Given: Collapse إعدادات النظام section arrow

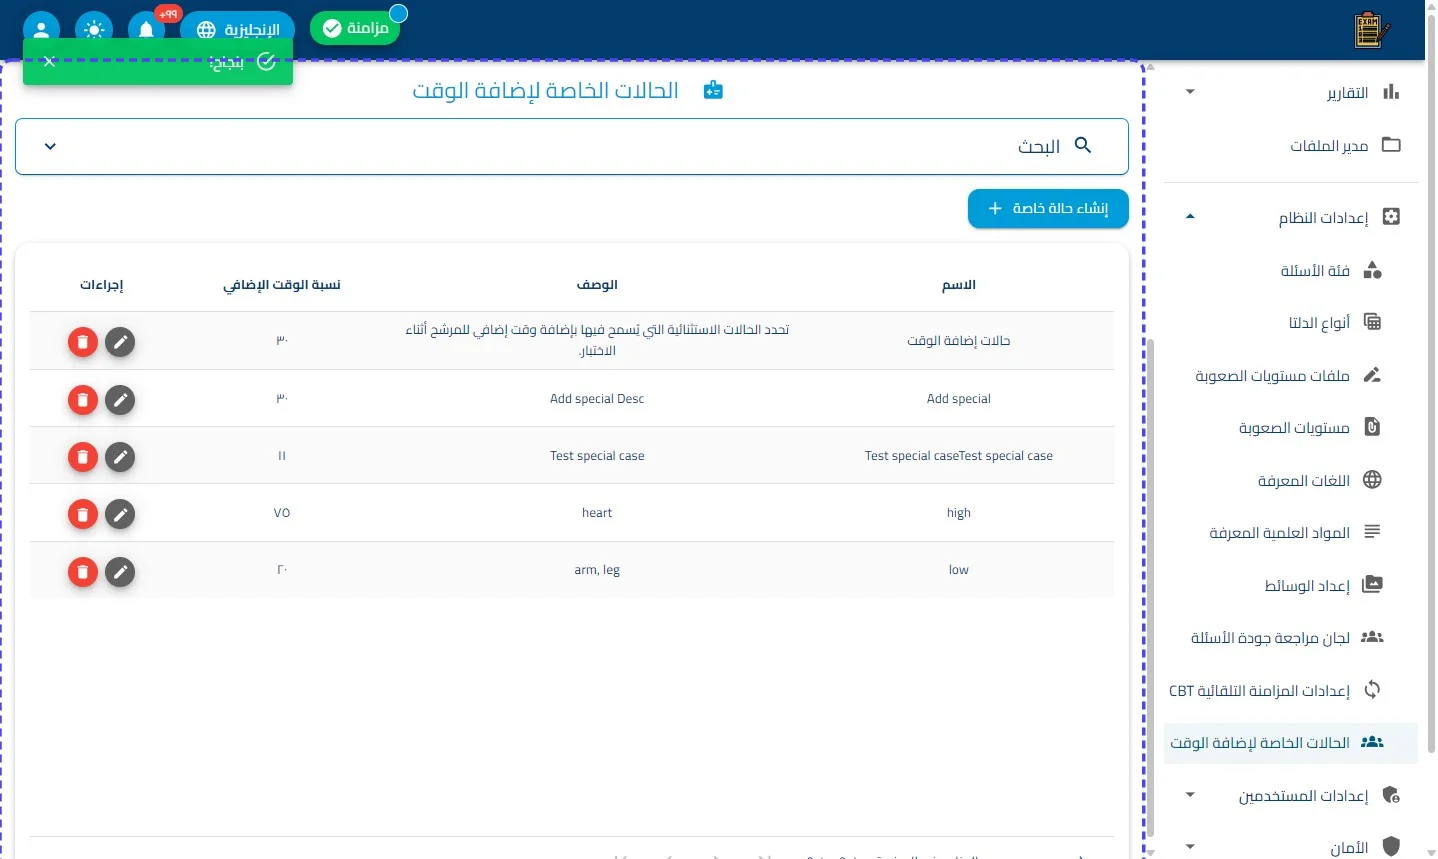Looking at the screenshot, I should click(1190, 217).
